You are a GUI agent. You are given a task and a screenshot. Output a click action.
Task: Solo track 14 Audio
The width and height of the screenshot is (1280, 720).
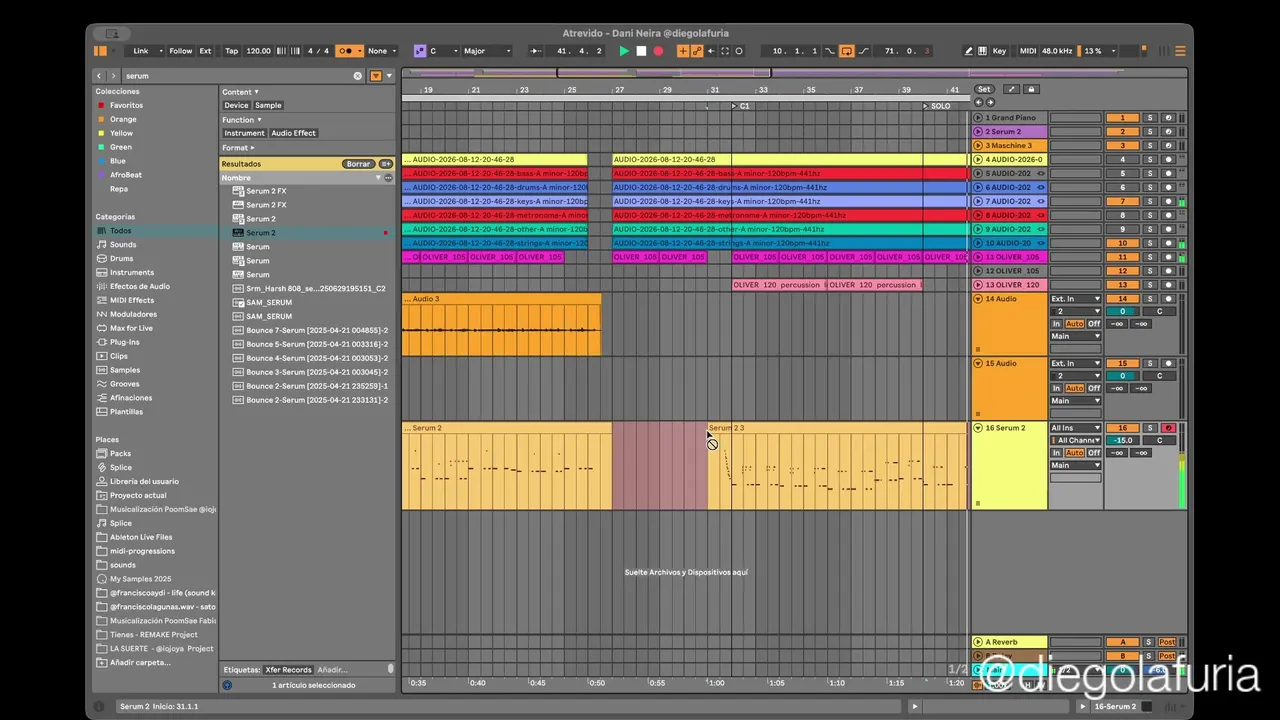[1150, 299]
